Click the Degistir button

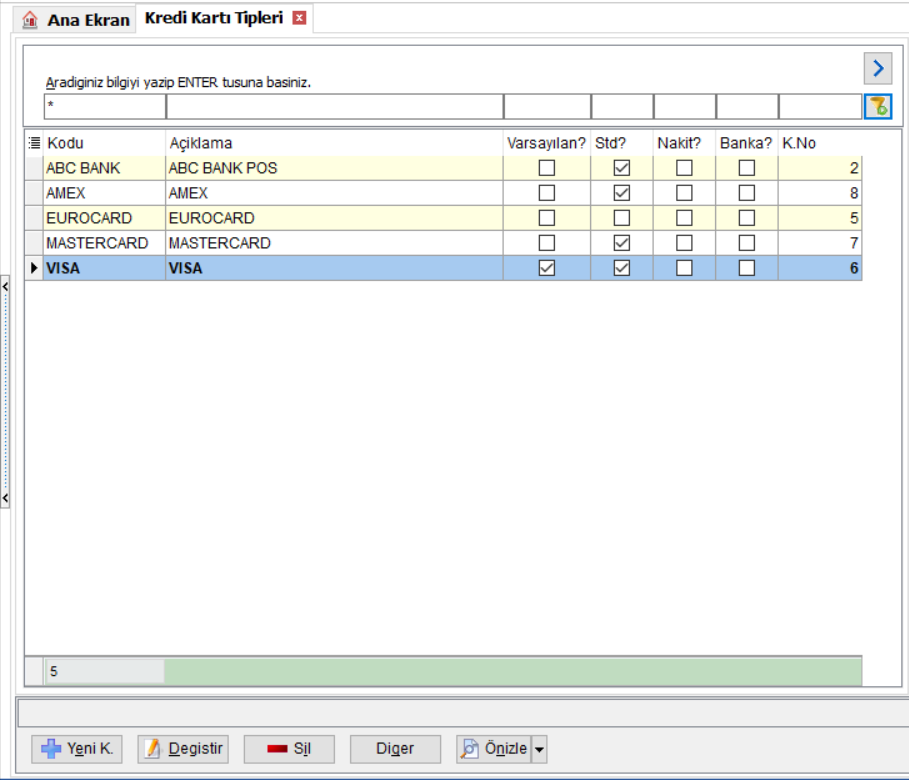[x=183, y=749]
